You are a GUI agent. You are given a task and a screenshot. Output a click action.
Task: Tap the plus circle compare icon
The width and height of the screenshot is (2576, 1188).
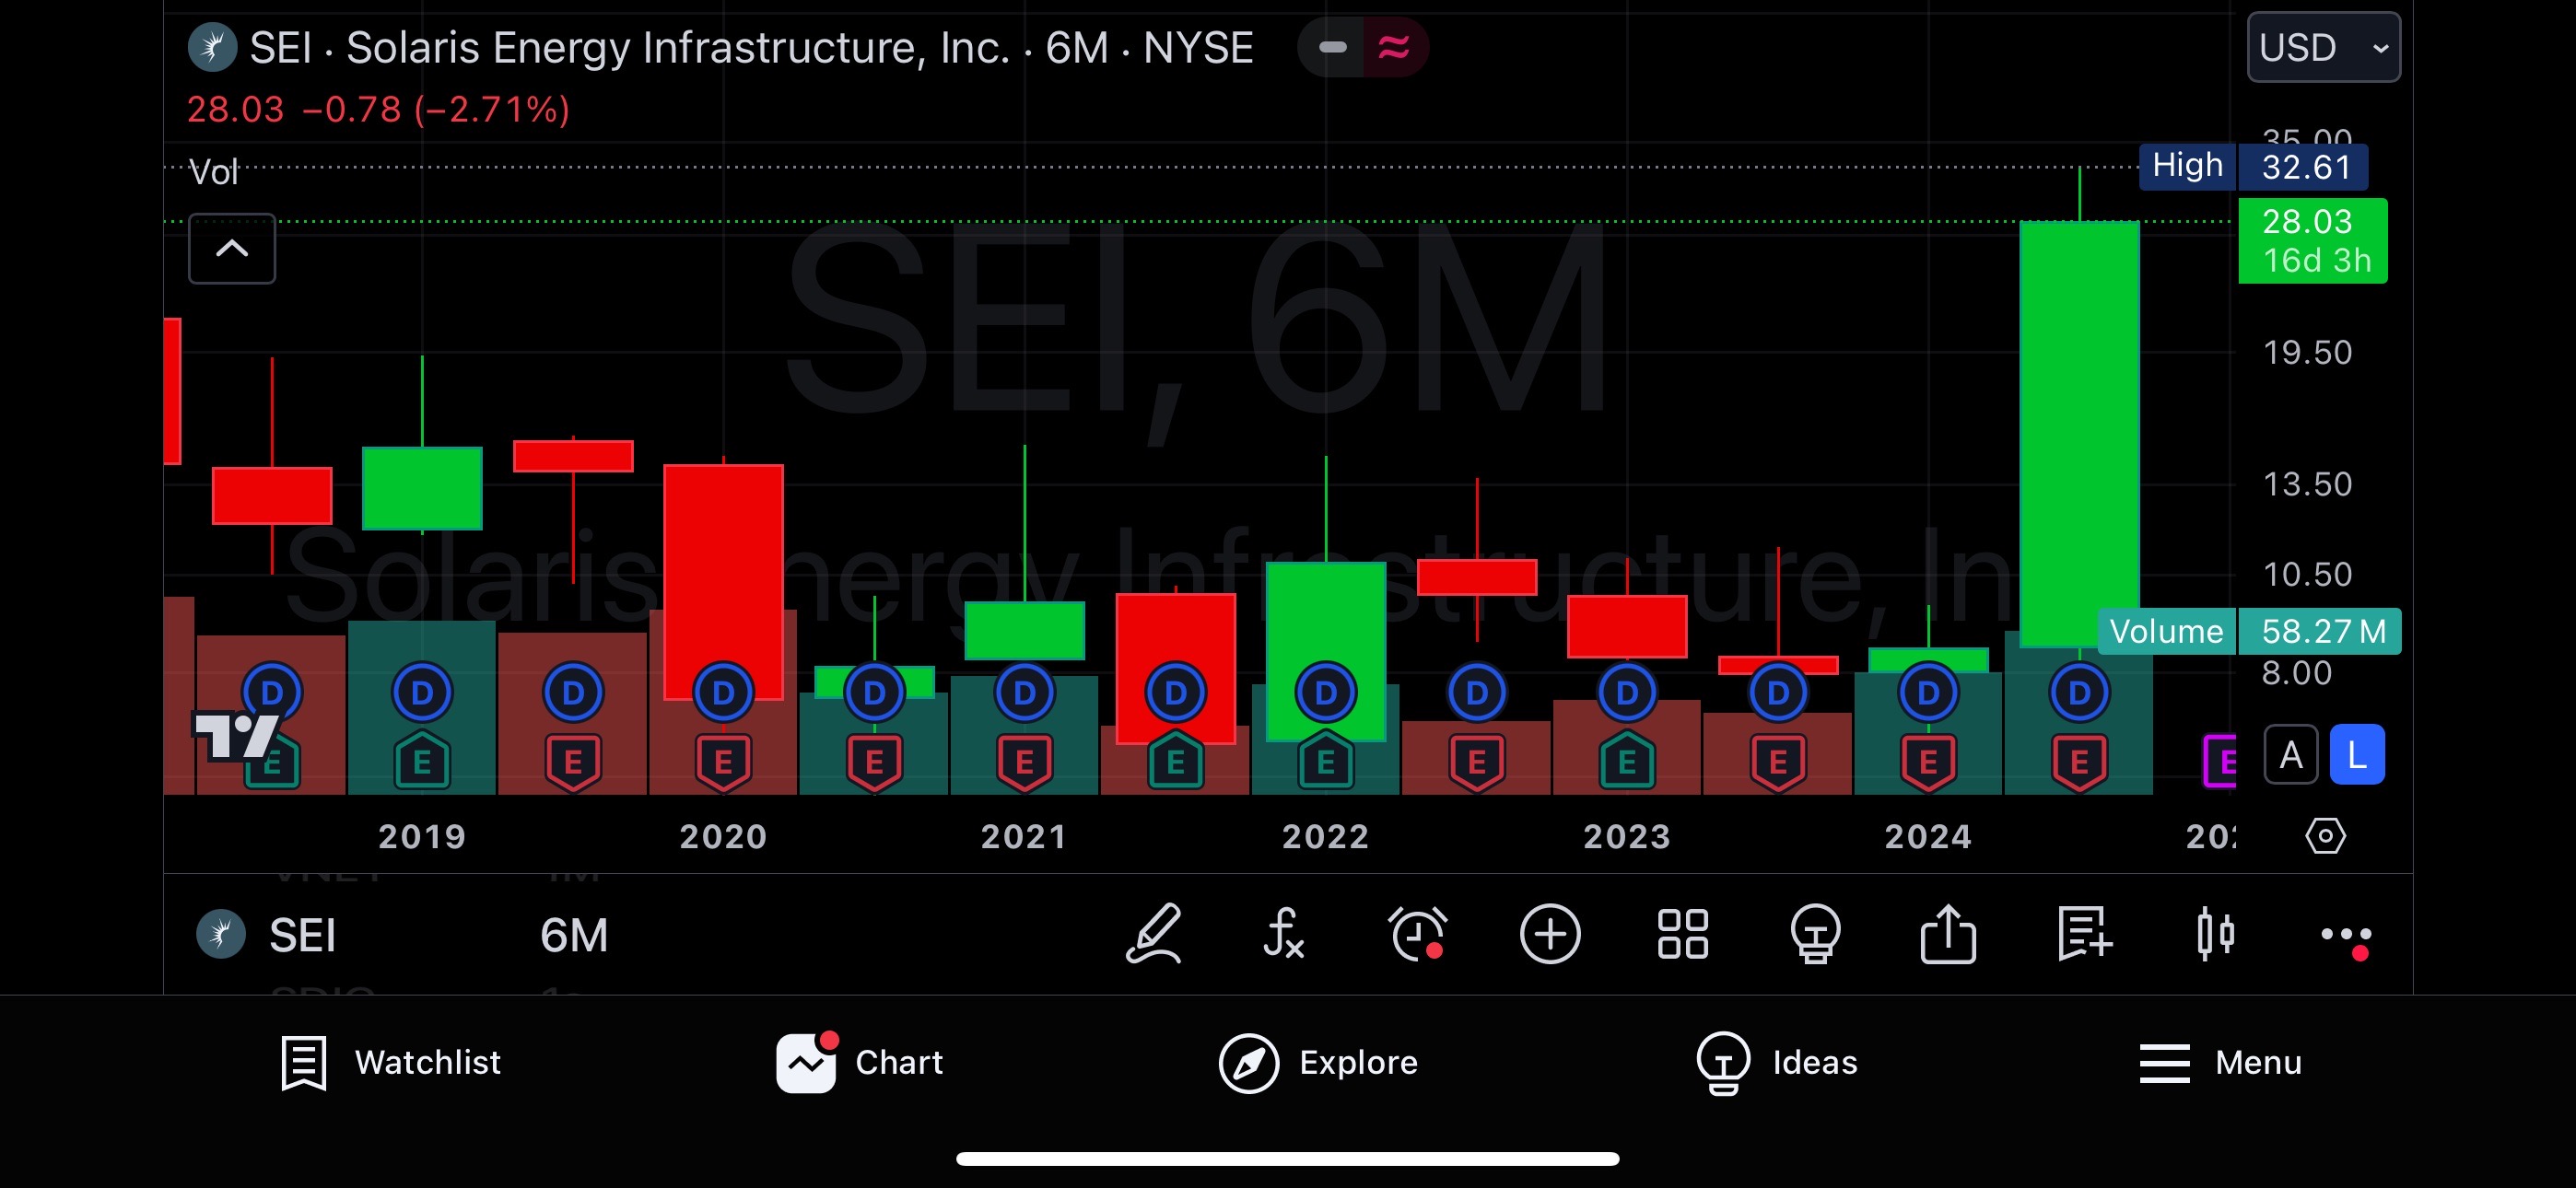click(1549, 934)
